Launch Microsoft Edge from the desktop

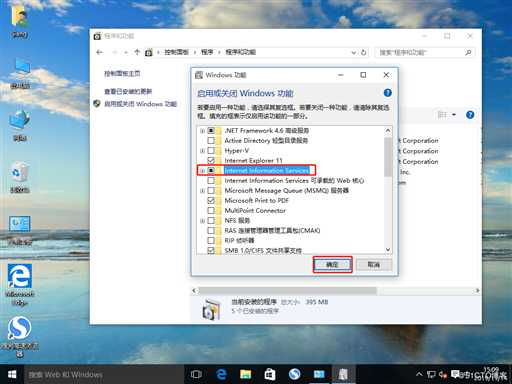(x=20, y=284)
